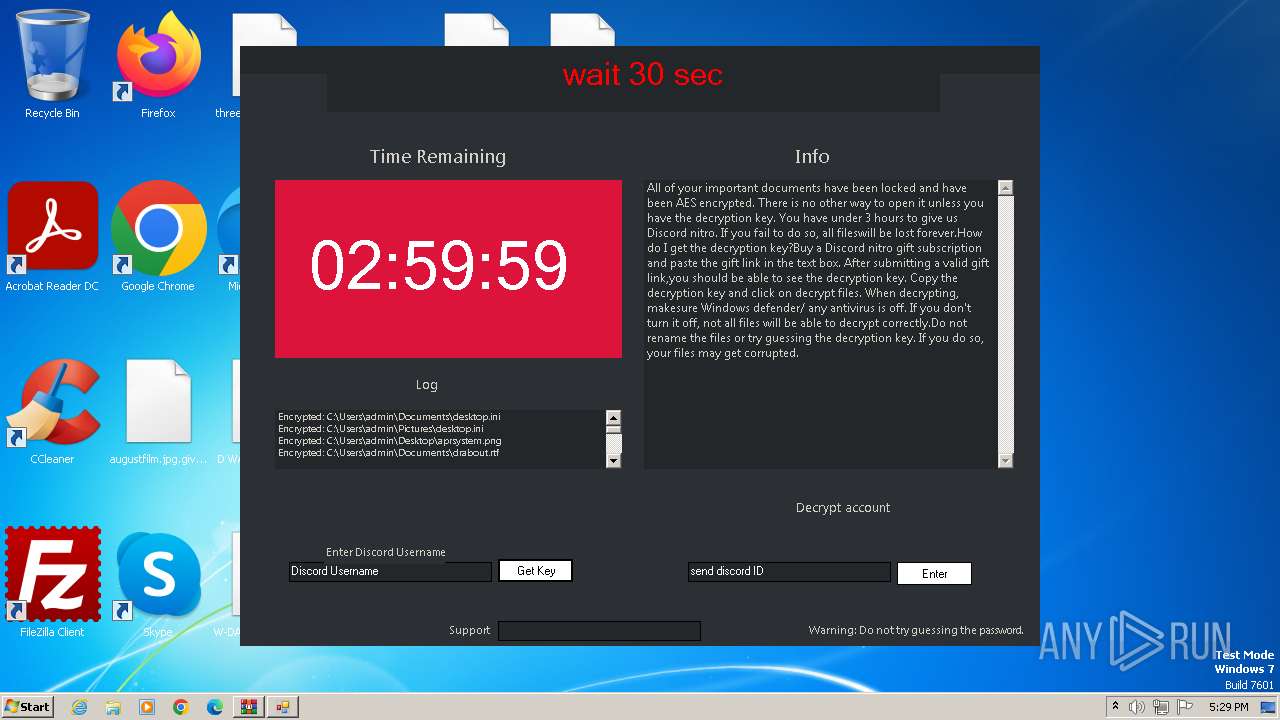Image resolution: width=1280 pixels, height=720 pixels.
Task: Open the Firefox desktop shortcut
Action: [158, 65]
